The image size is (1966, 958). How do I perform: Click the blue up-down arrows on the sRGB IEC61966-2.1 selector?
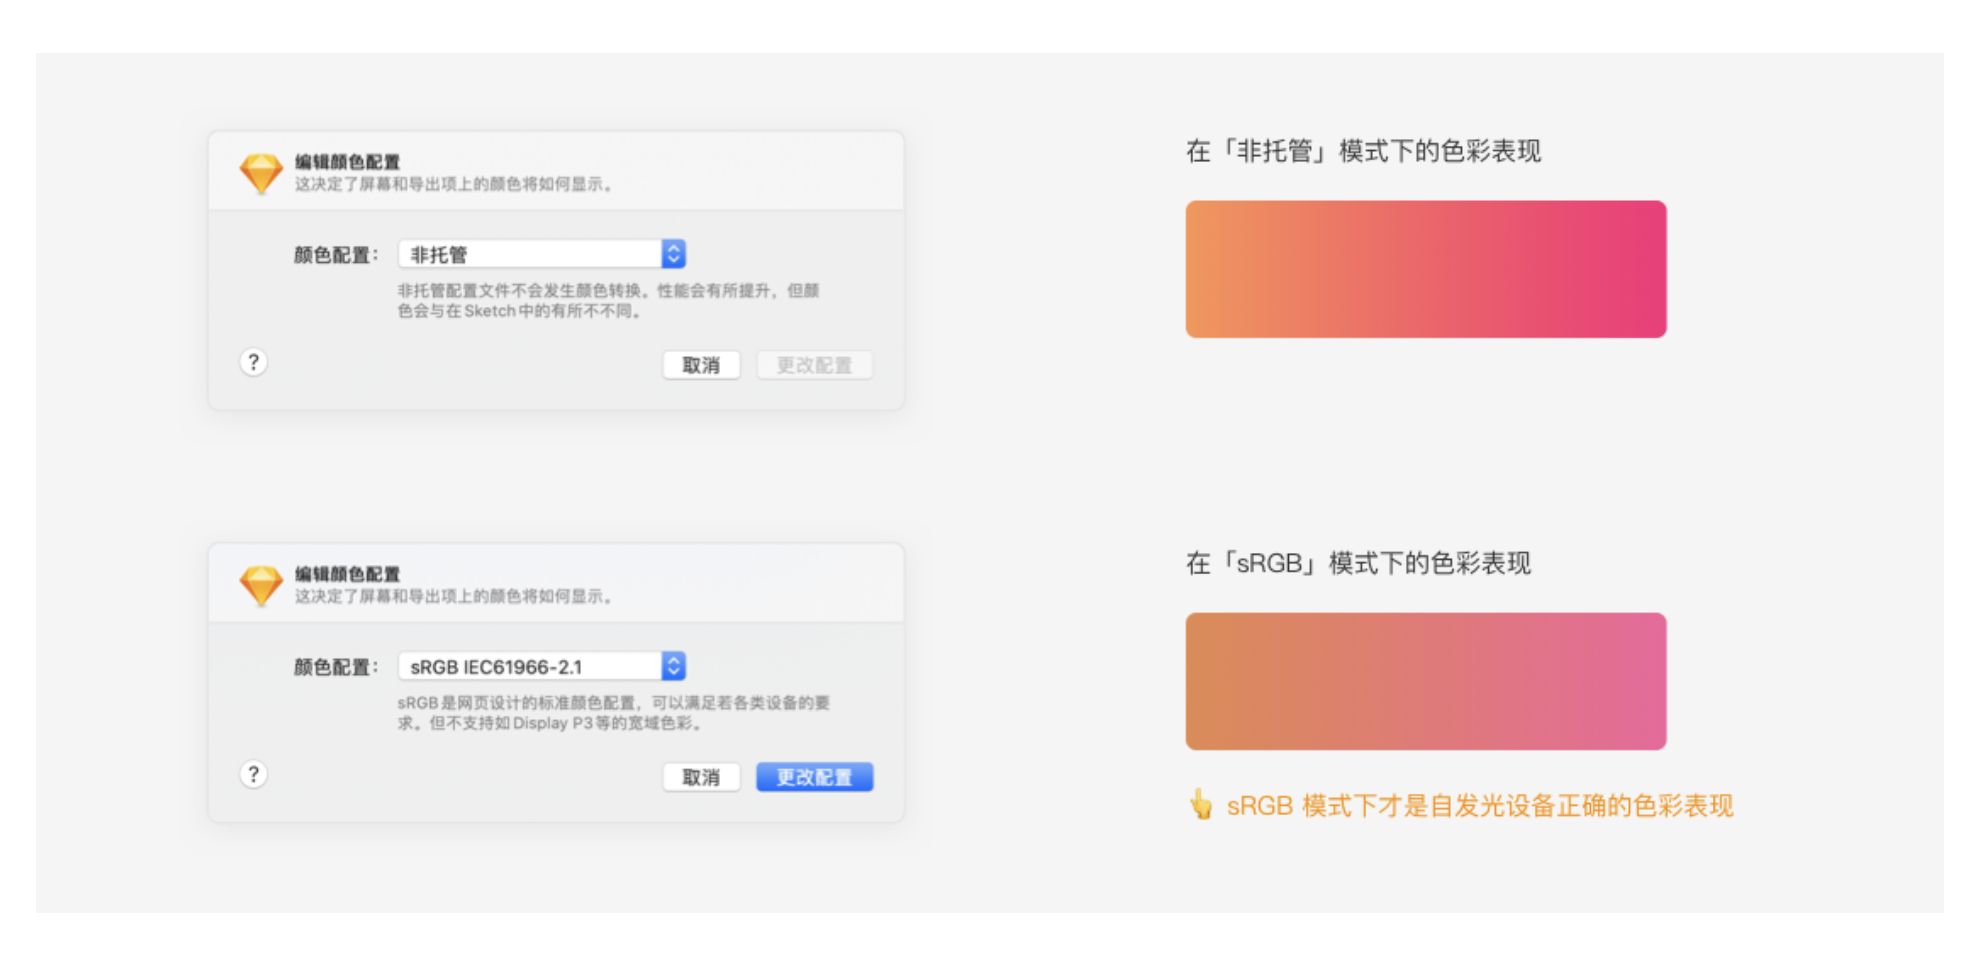[x=673, y=666]
